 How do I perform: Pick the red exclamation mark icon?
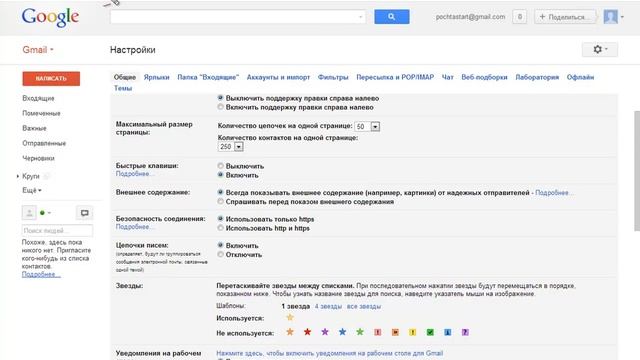point(378,332)
